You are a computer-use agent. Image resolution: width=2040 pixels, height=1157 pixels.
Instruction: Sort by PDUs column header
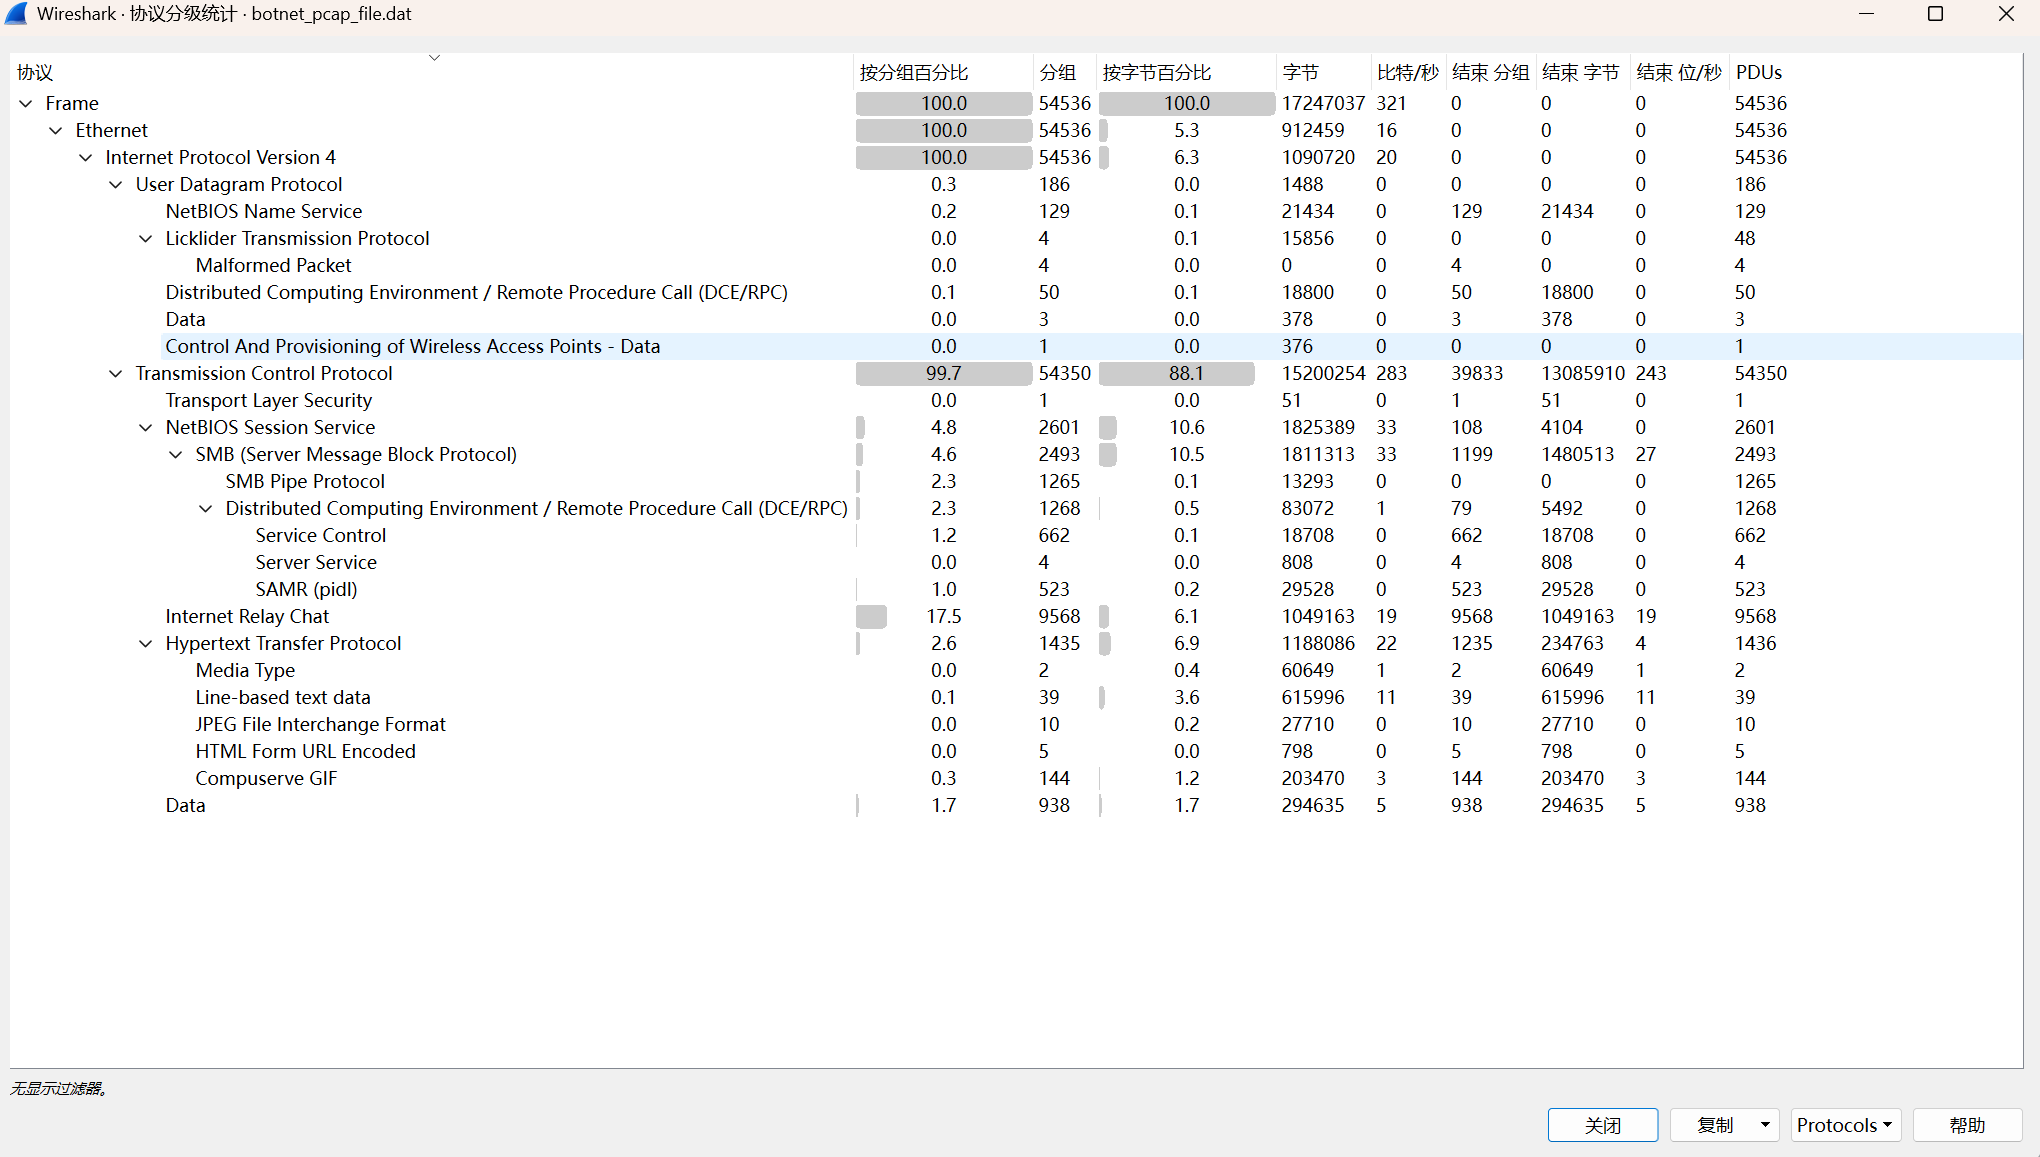1758,73
